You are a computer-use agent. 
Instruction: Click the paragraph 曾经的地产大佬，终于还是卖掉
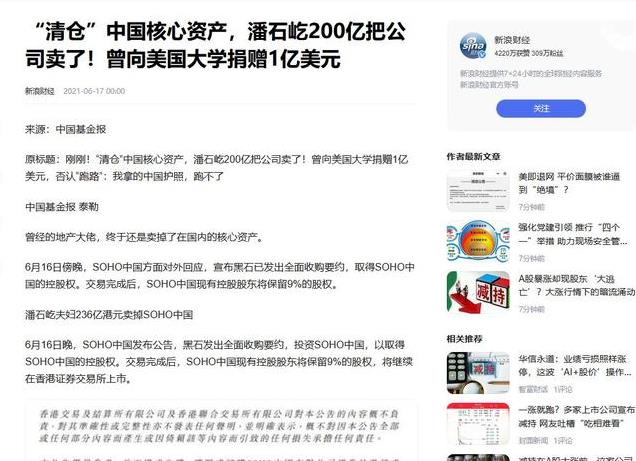pyautogui.click(x=144, y=237)
